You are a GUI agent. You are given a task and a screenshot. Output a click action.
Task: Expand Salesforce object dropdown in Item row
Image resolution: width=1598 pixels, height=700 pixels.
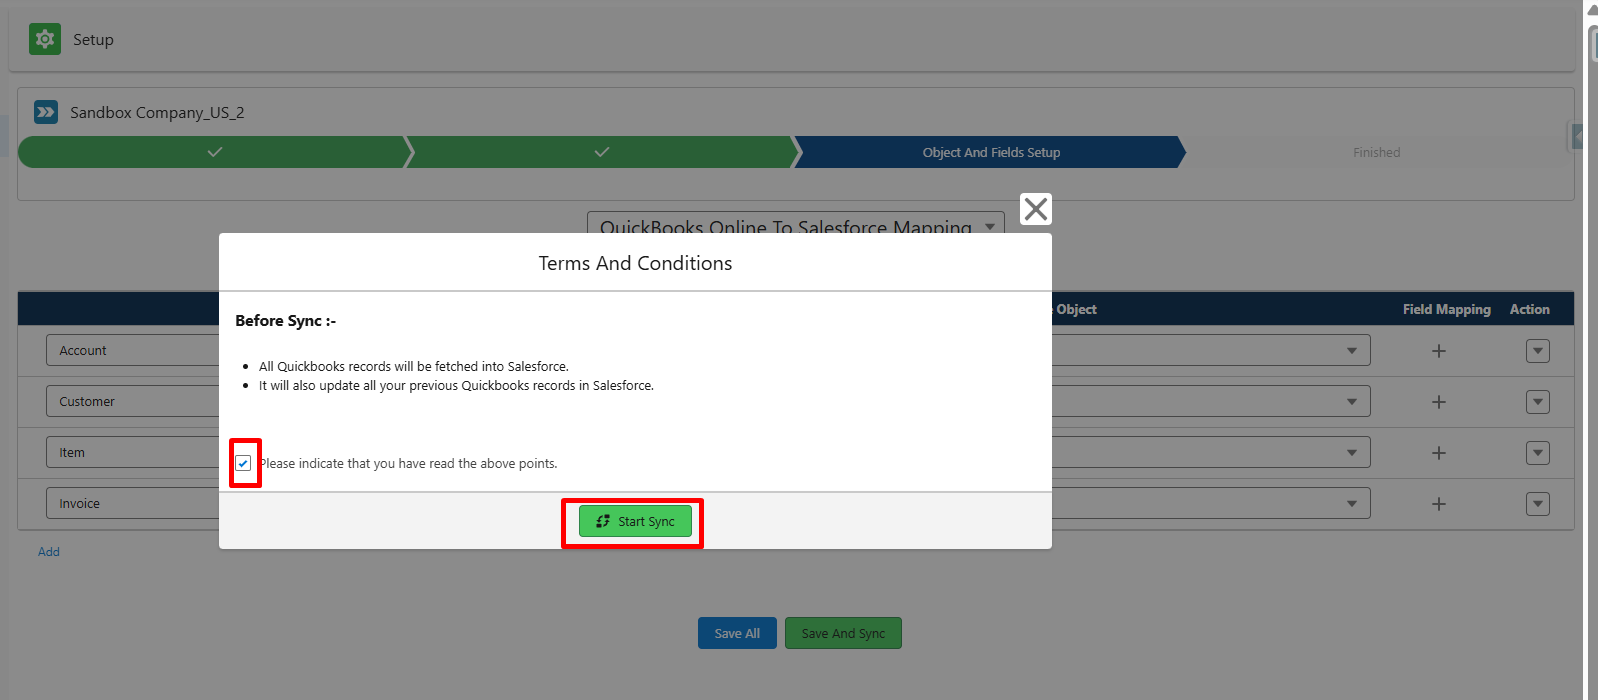pos(1352,453)
